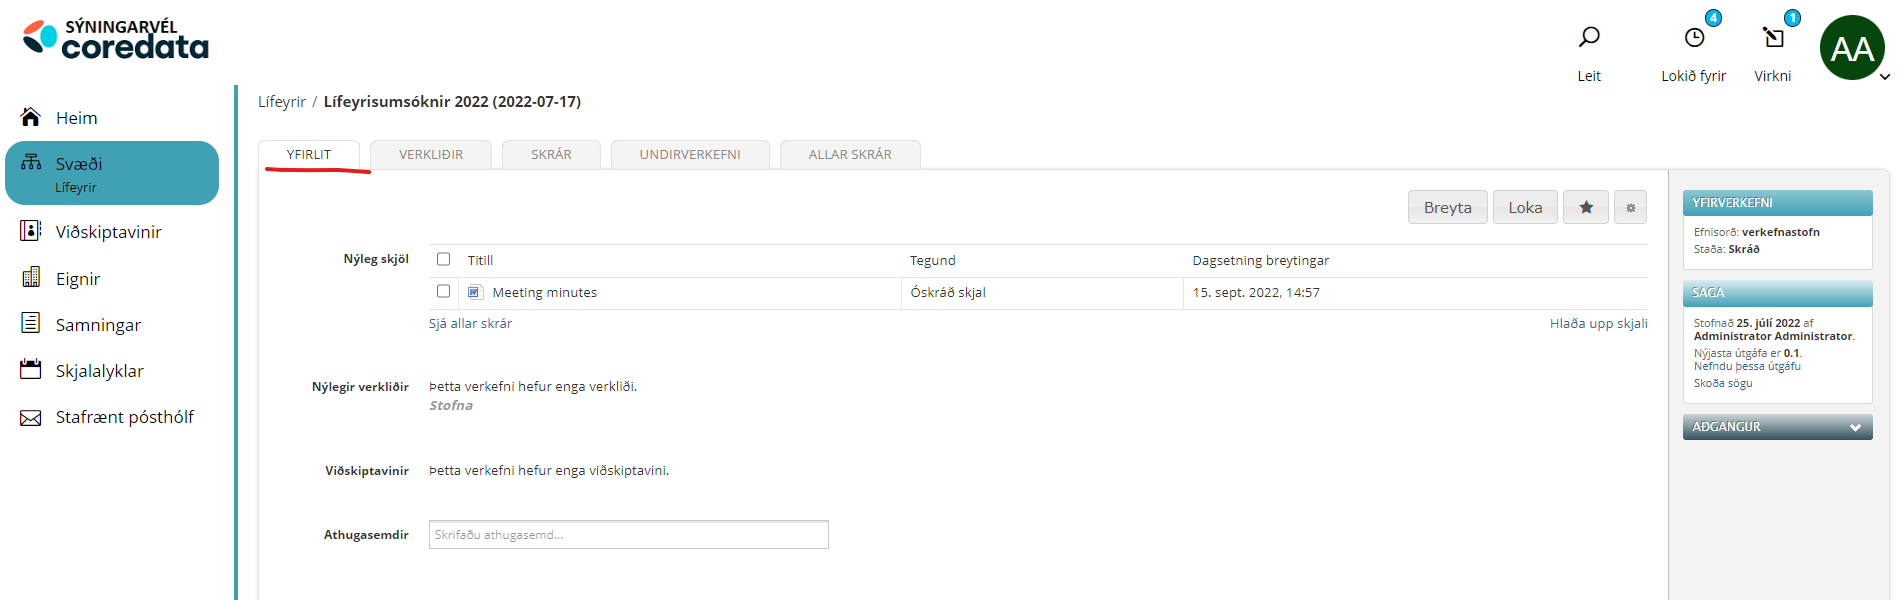Switch to the VERKLIÐIR tab
This screenshot has height=600, width=1897.
tap(431, 155)
